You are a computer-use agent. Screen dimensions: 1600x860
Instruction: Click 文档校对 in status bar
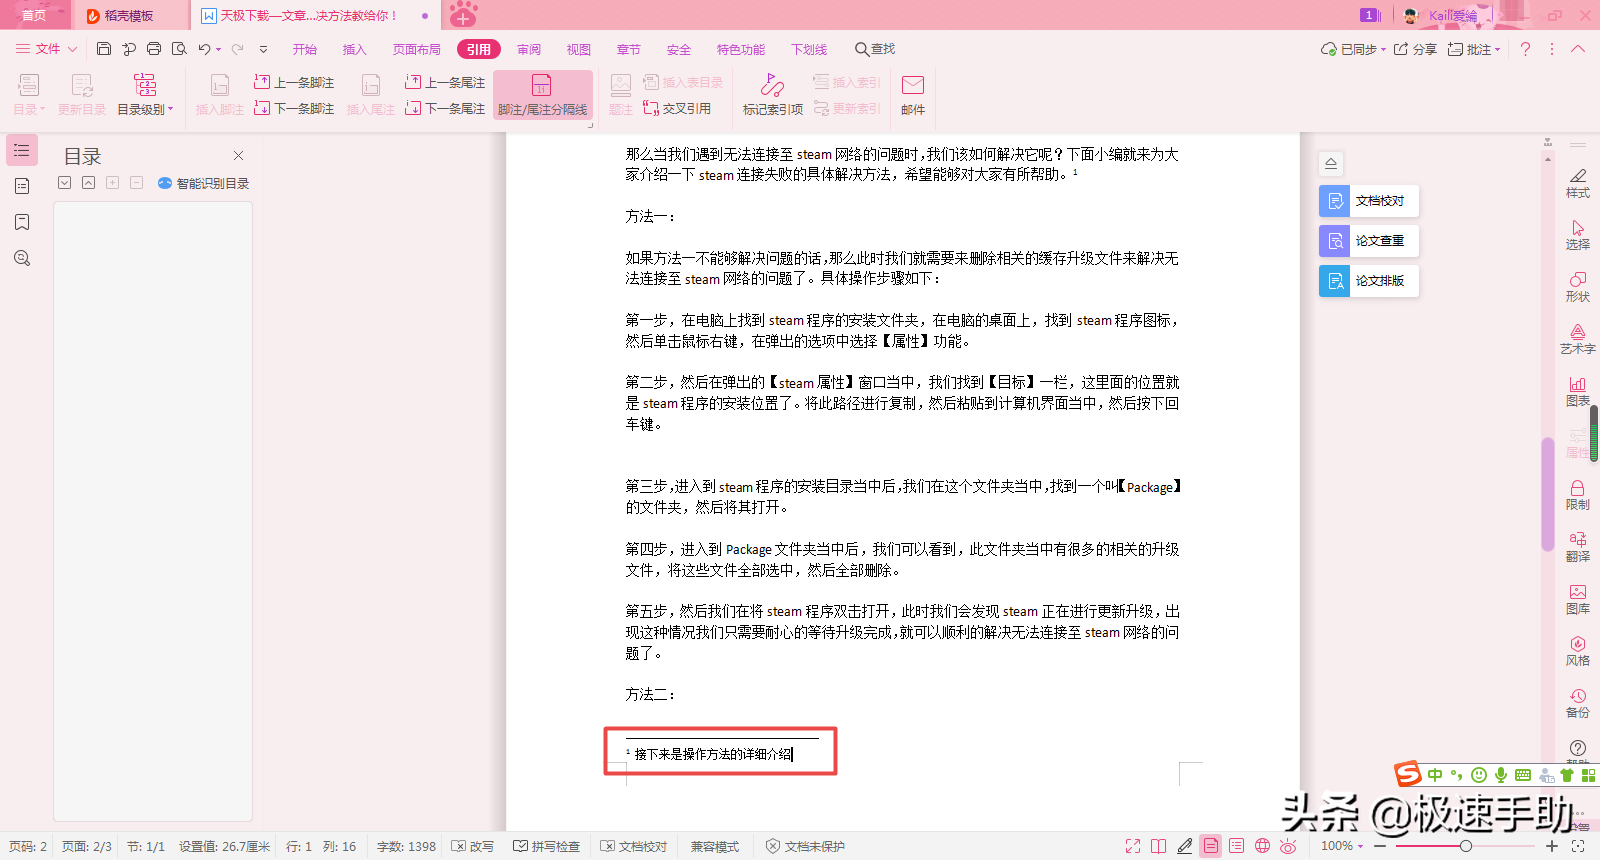(x=634, y=846)
